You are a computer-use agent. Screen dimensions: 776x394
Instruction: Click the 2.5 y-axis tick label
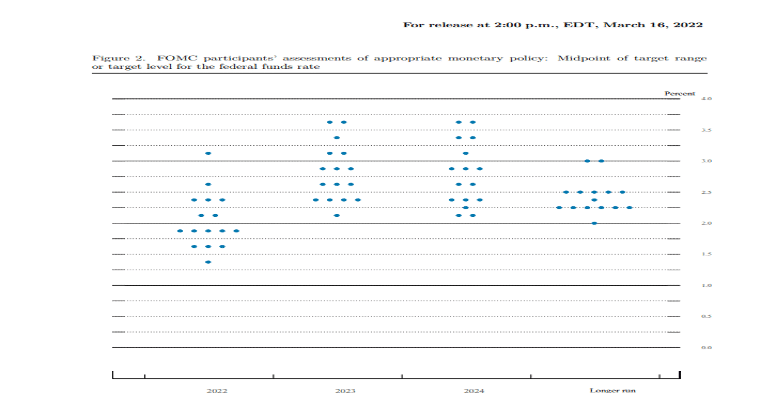[706, 192]
